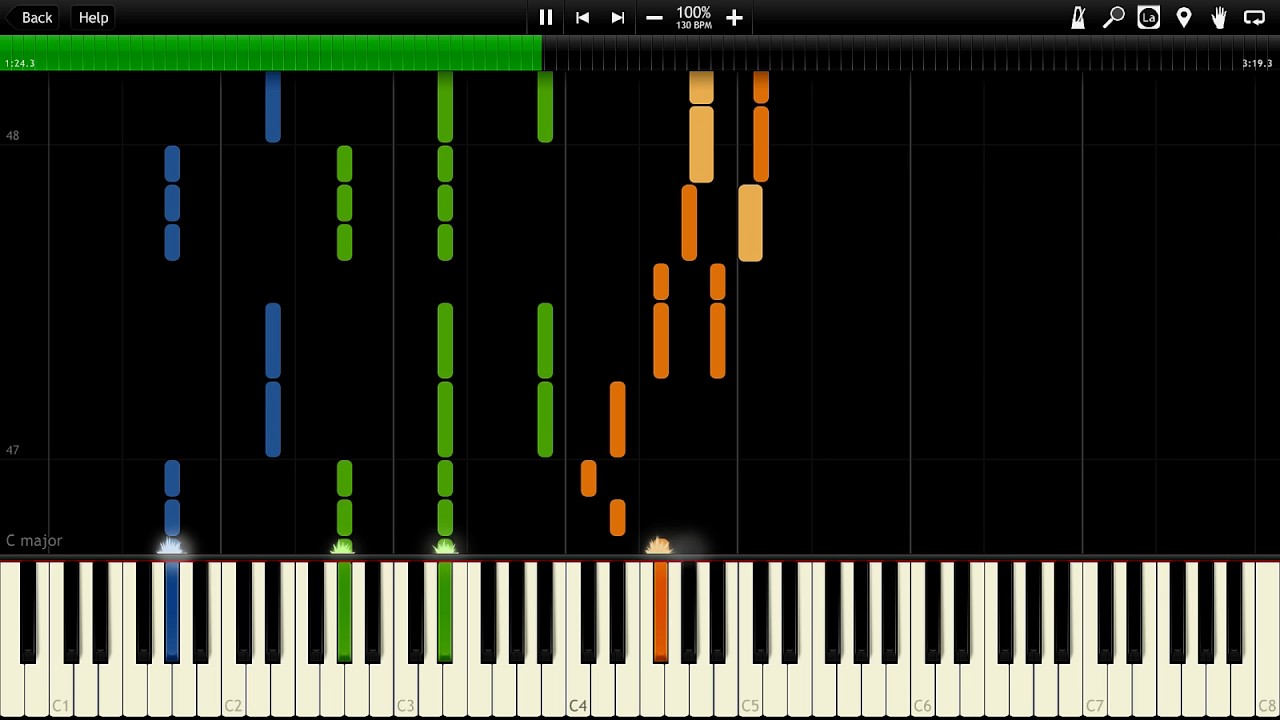Click the 1:24.3 elapsed time label

20,63
